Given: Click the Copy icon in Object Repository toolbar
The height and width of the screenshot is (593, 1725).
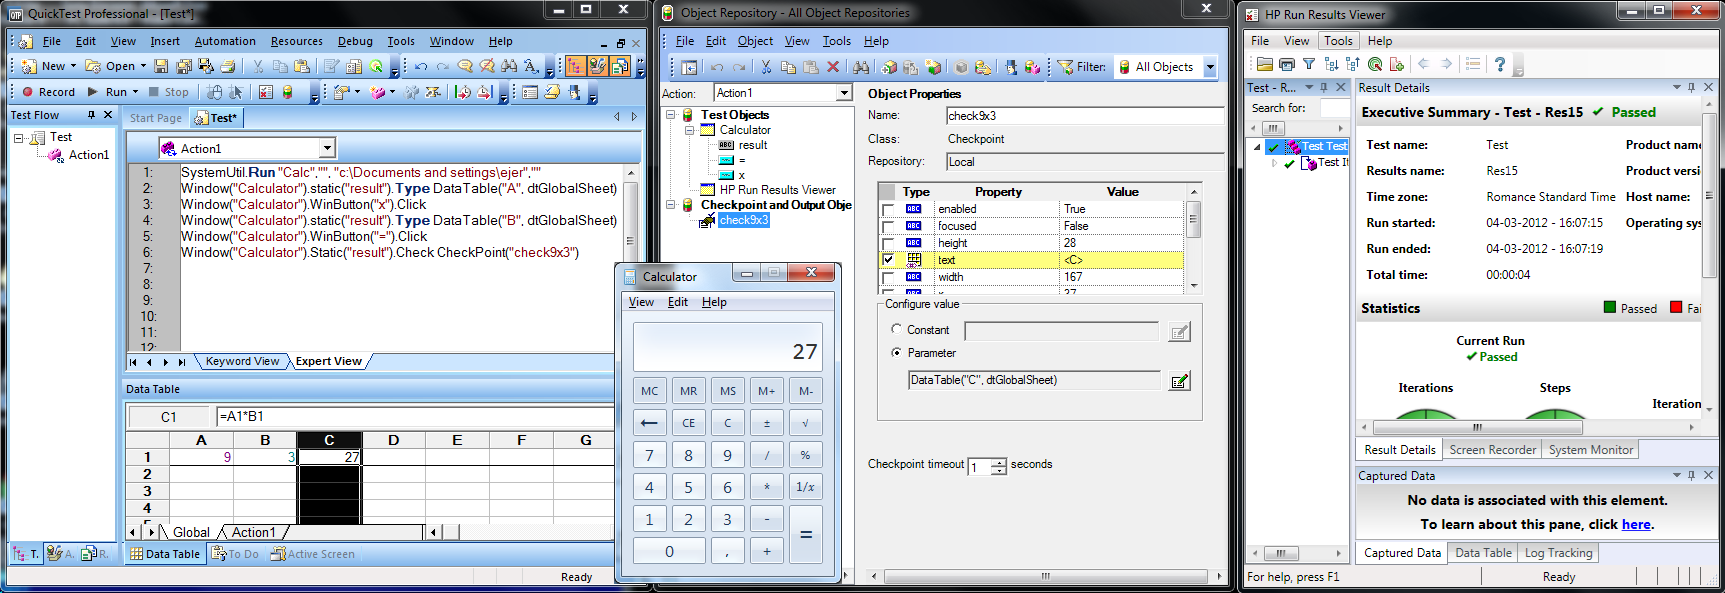Looking at the screenshot, I should pos(788,67).
